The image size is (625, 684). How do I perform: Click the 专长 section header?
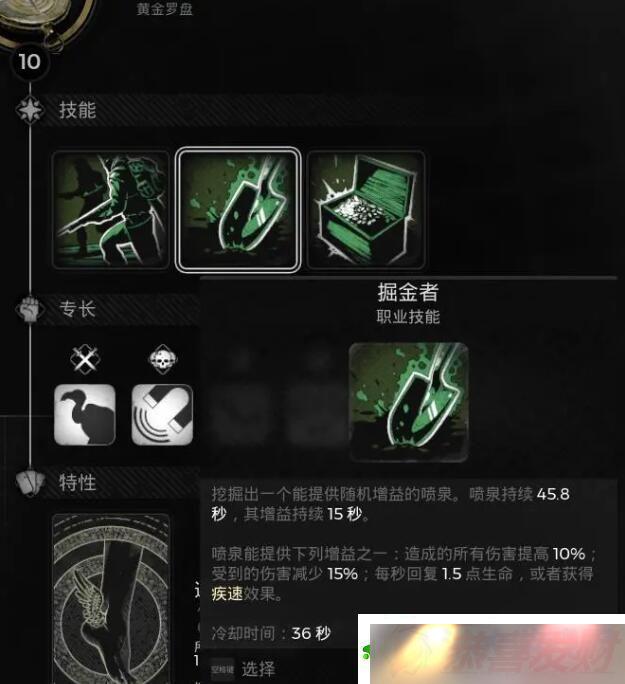[78, 309]
